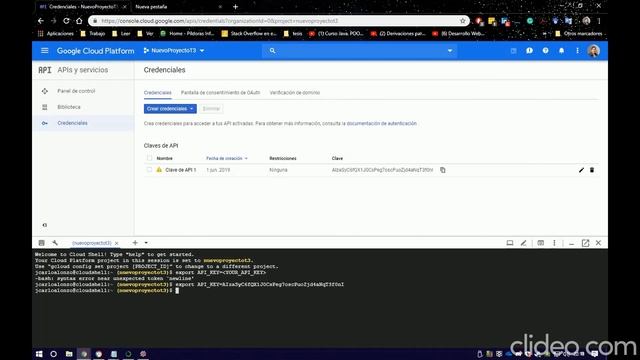Click the Eliminar button
The height and width of the screenshot is (360, 640).
coord(211,109)
